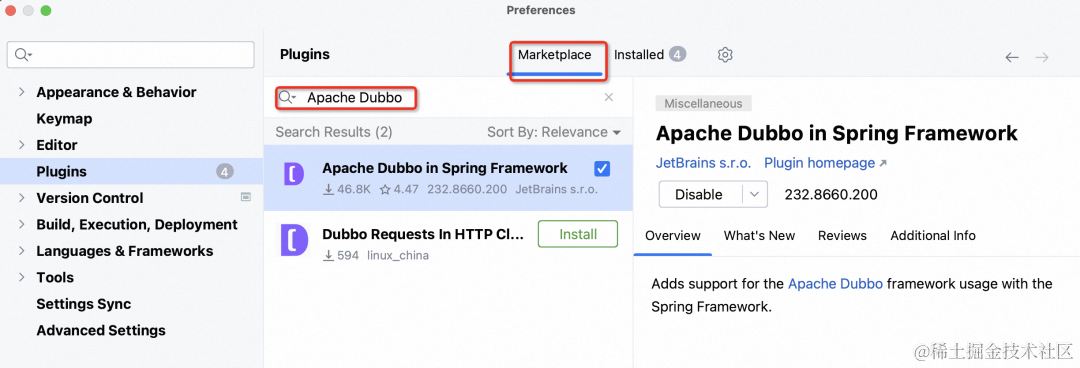1080x368 pixels.
Task: Select Settings Sync in the sidebar
Action: click(83, 304)
